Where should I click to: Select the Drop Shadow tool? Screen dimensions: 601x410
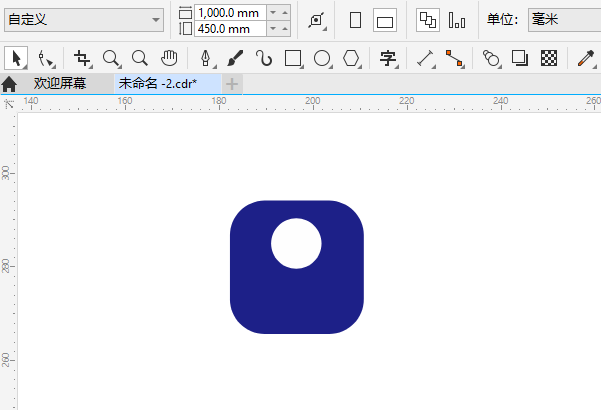[520, 59]
